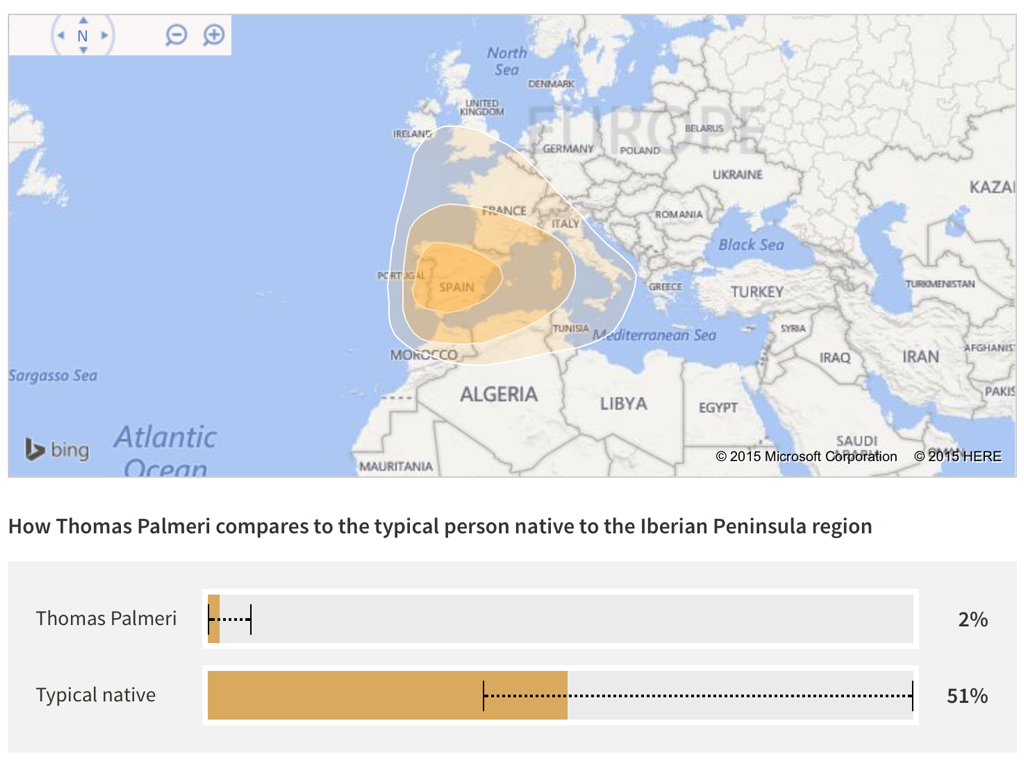This screenshot has width=1024, height=768.
Task: Click the Spain label on map
Action: [x=456, y=287]
